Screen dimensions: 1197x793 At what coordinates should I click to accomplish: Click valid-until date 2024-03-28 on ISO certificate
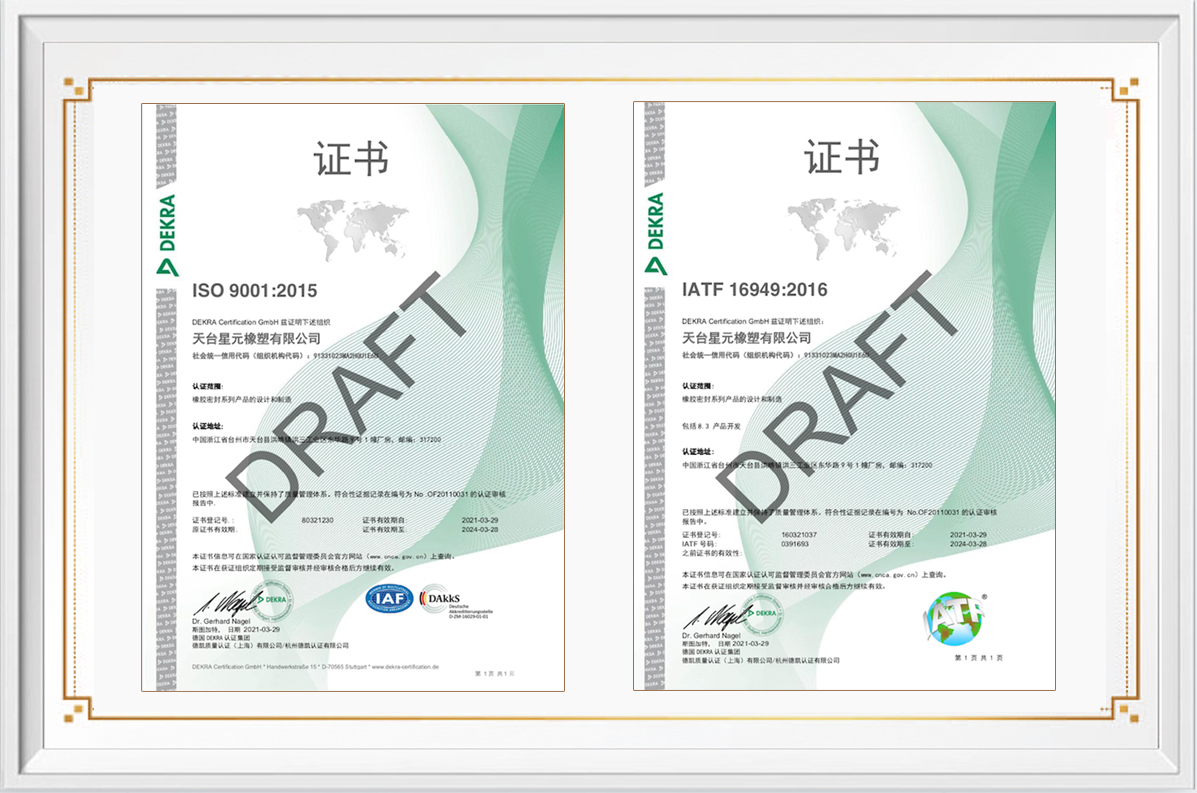[x=479, y=529]
